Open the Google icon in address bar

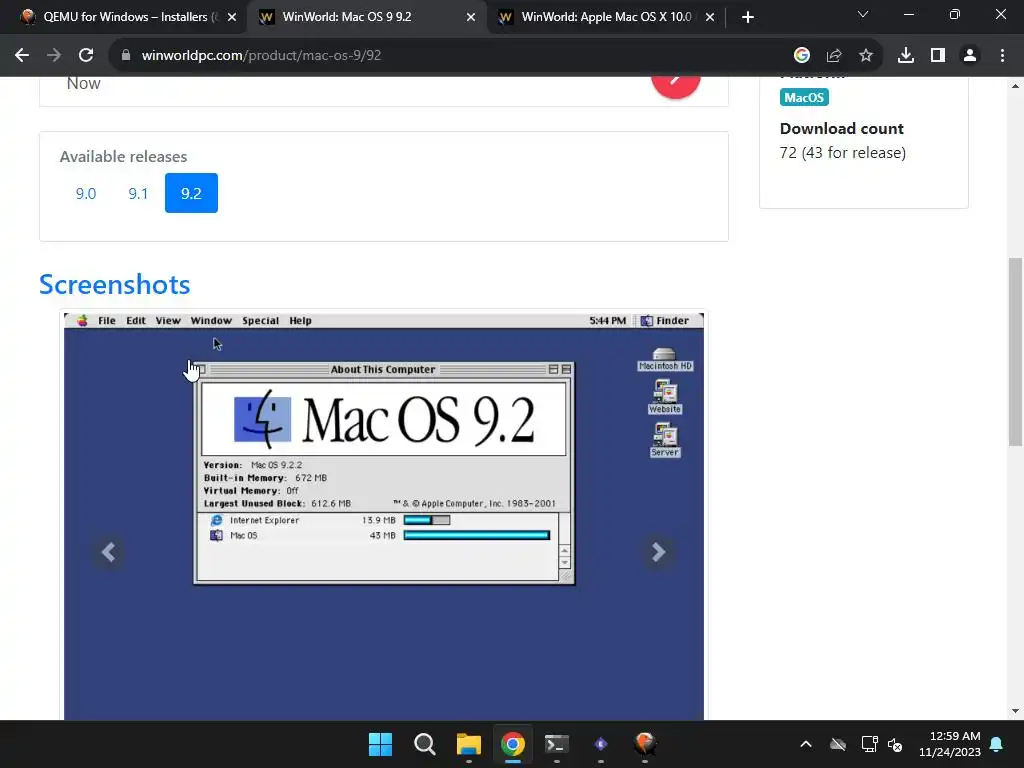point(801,56)
